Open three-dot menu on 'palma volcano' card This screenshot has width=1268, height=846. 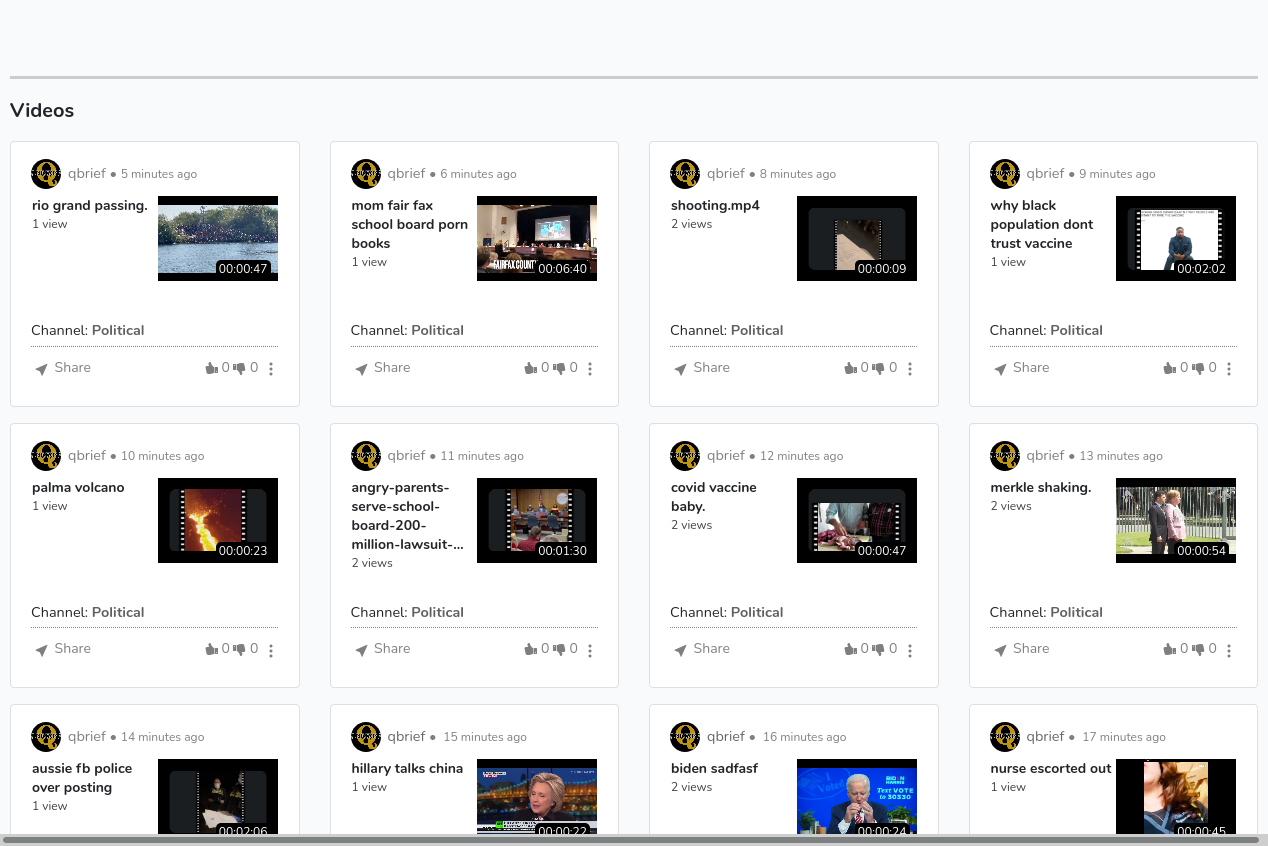click(271, 651)
